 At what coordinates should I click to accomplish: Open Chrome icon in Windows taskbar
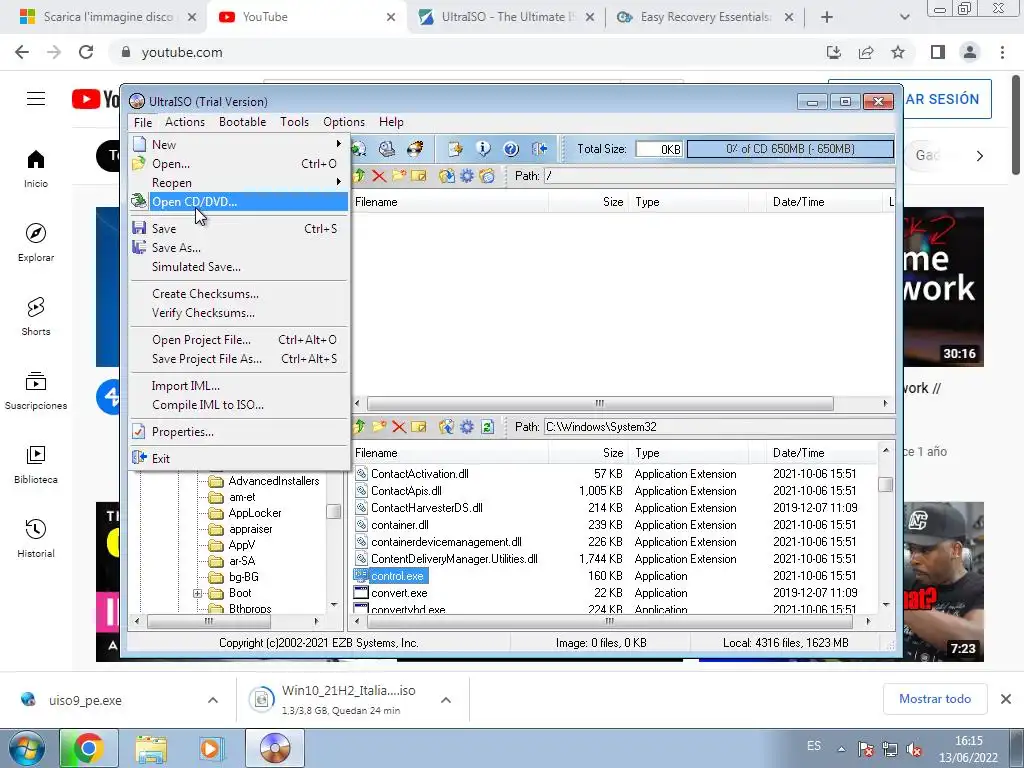pos(89,748)
